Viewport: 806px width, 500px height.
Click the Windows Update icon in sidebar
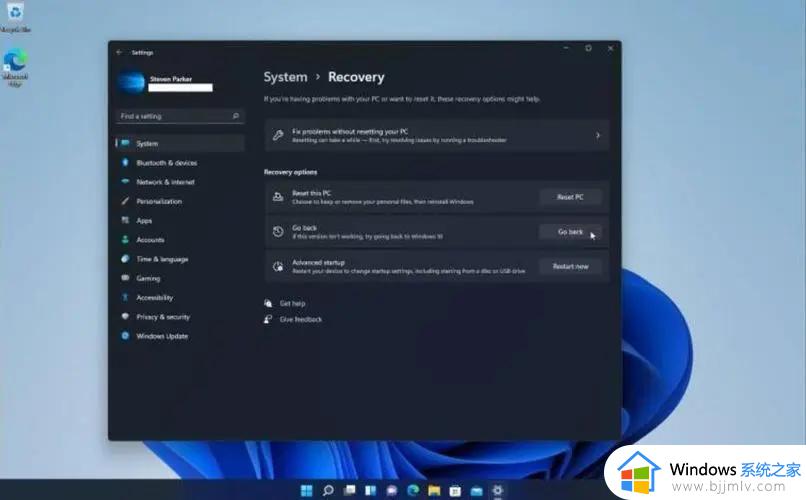click(125, 336)
